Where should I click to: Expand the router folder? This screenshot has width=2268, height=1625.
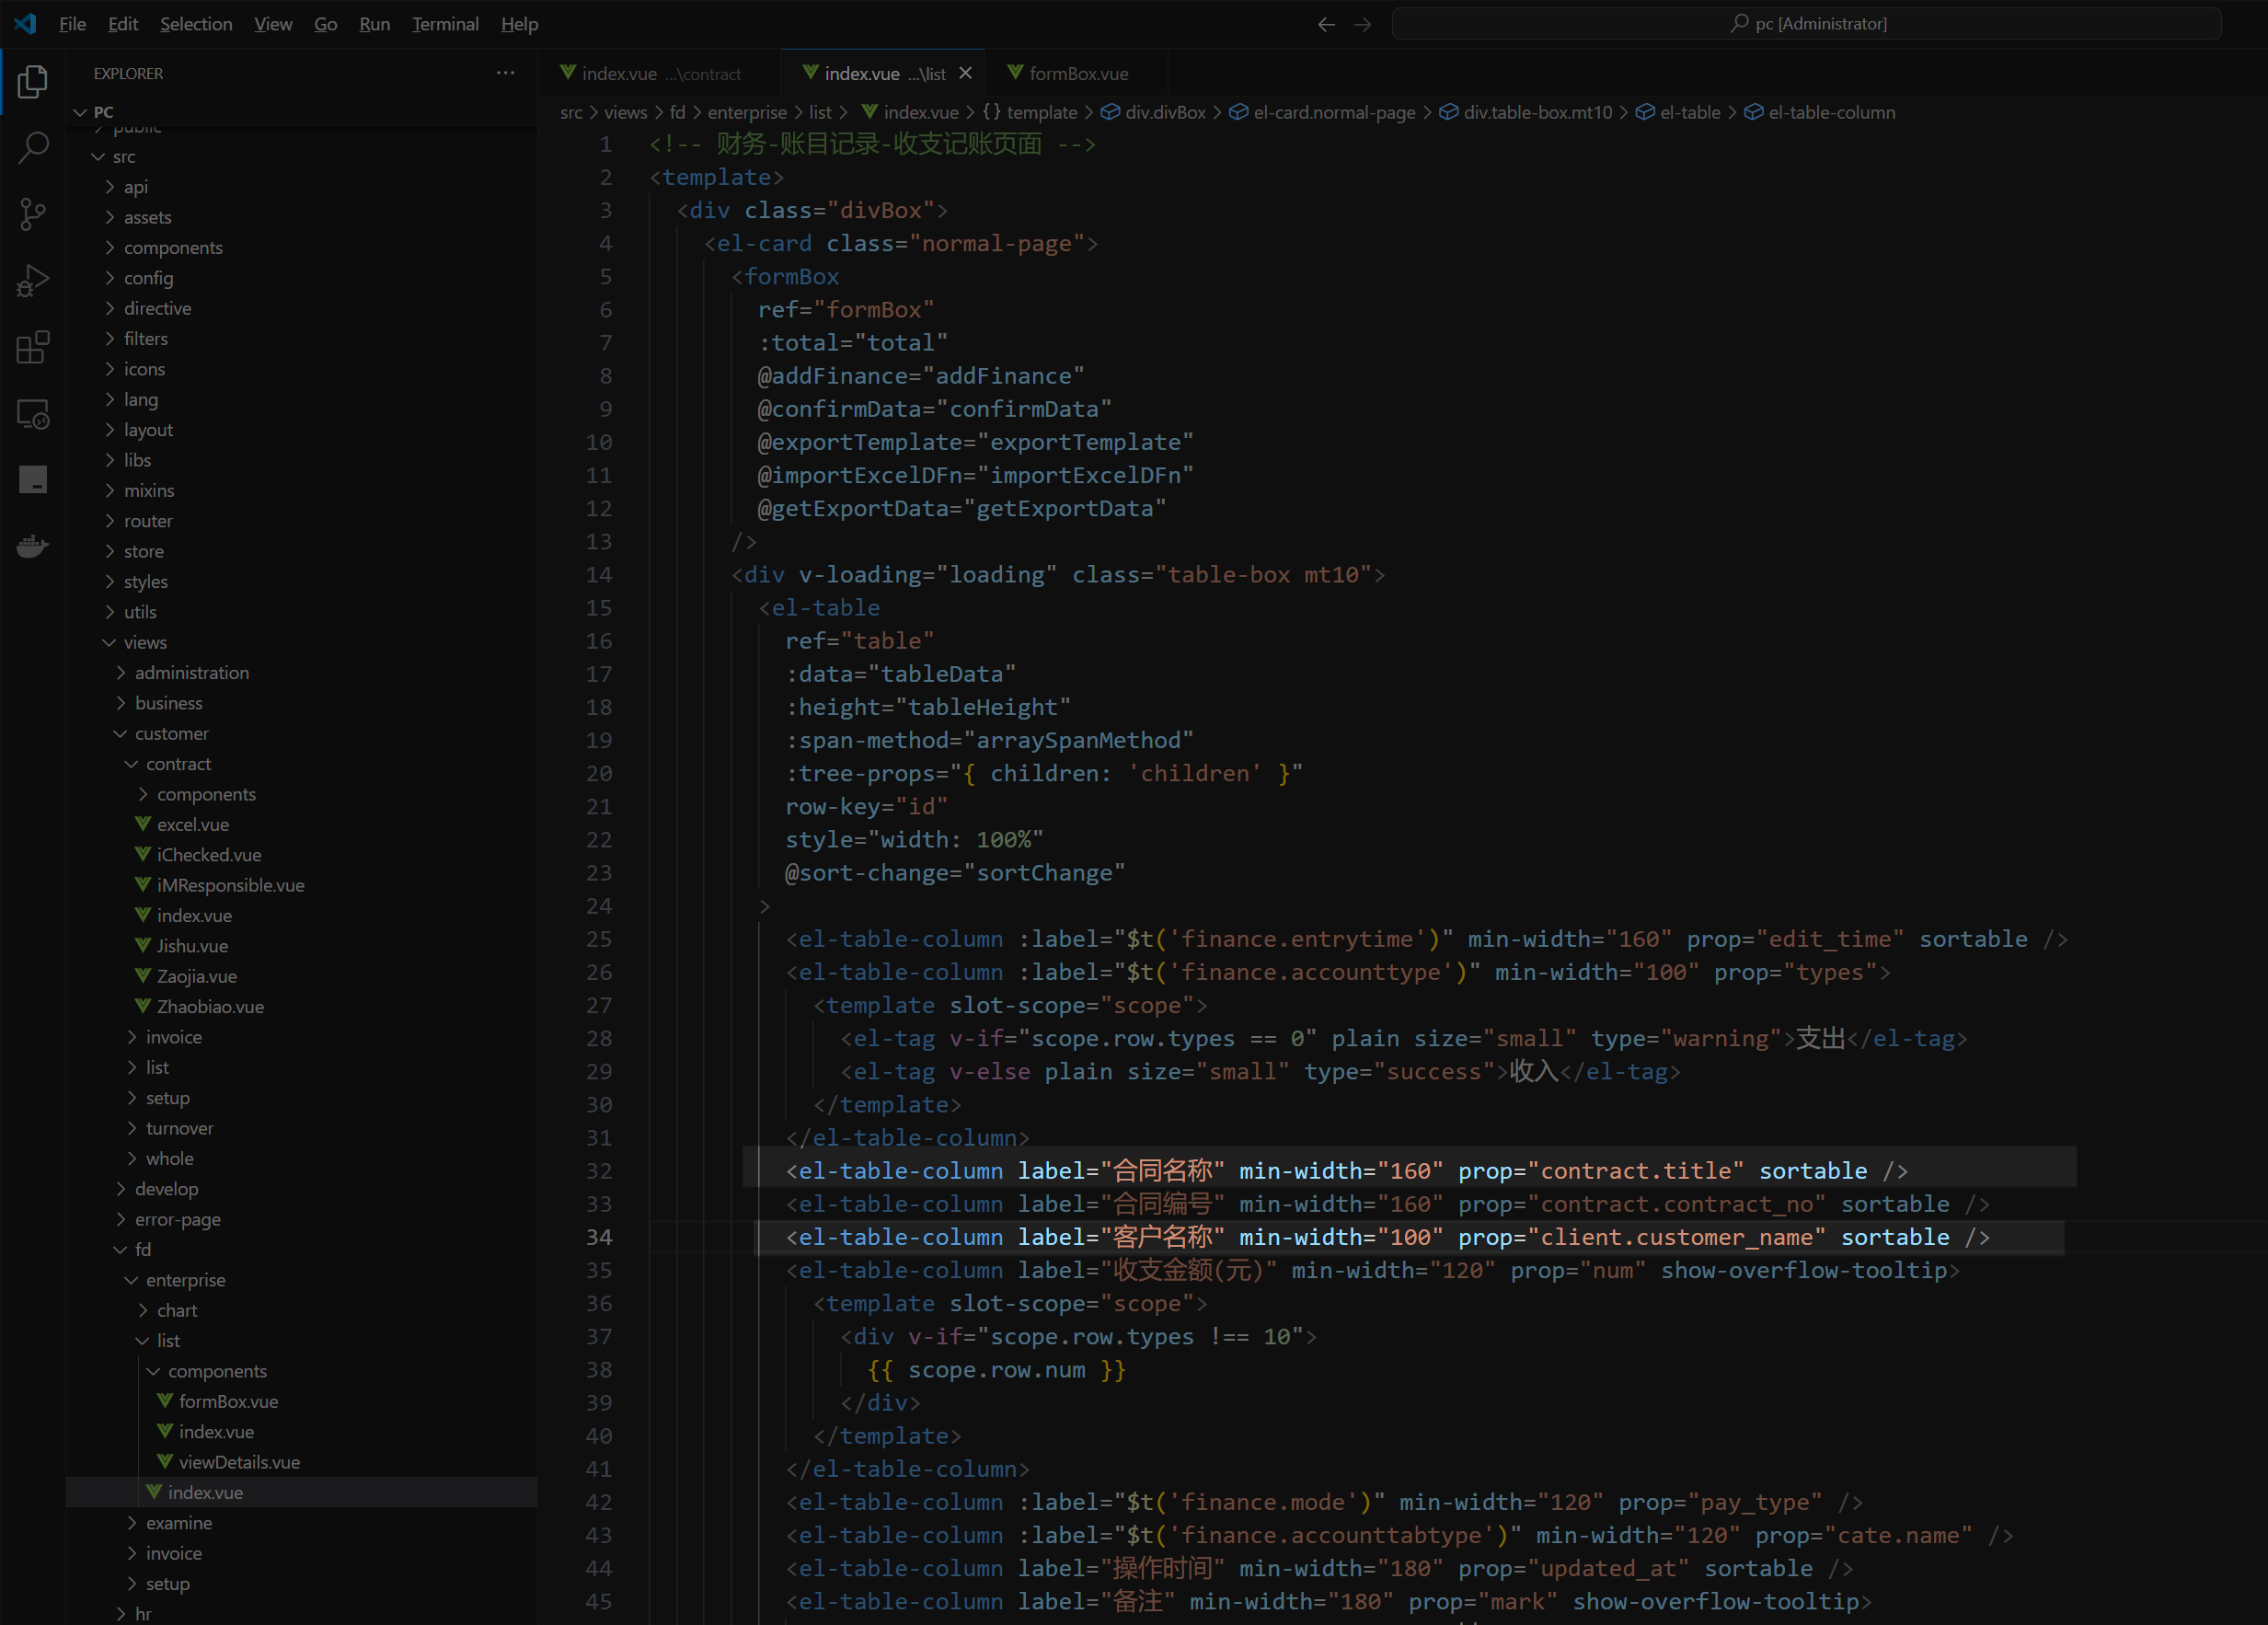[x=109, y=521]
